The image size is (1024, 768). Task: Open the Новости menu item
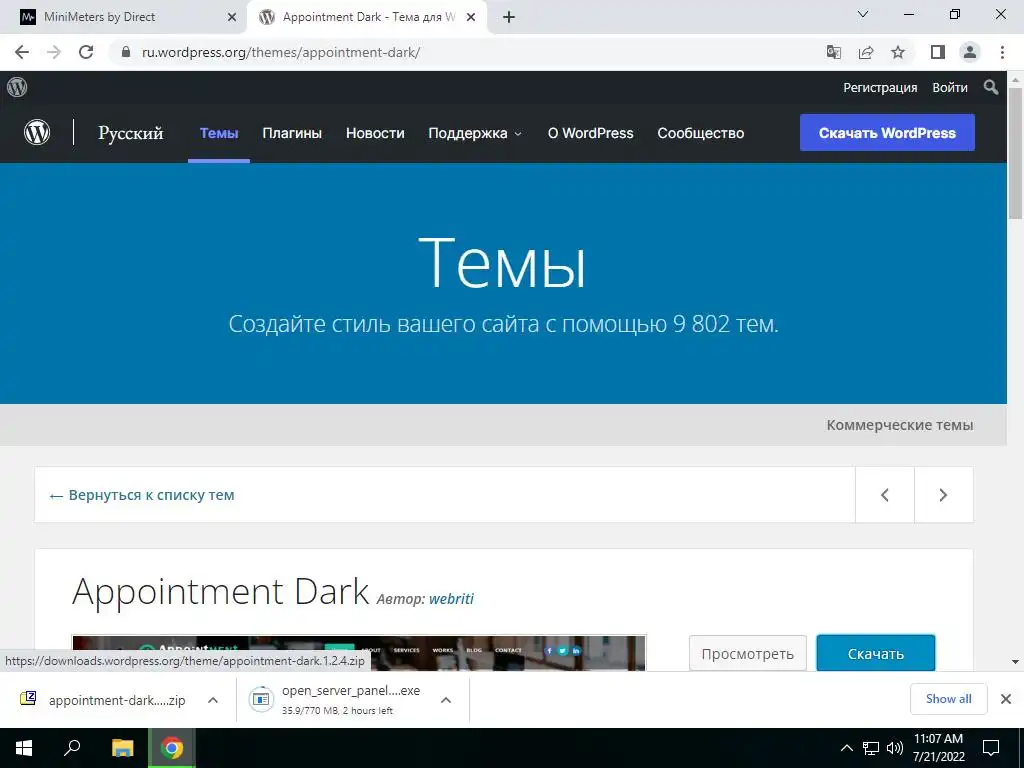[x=375, y=133]
